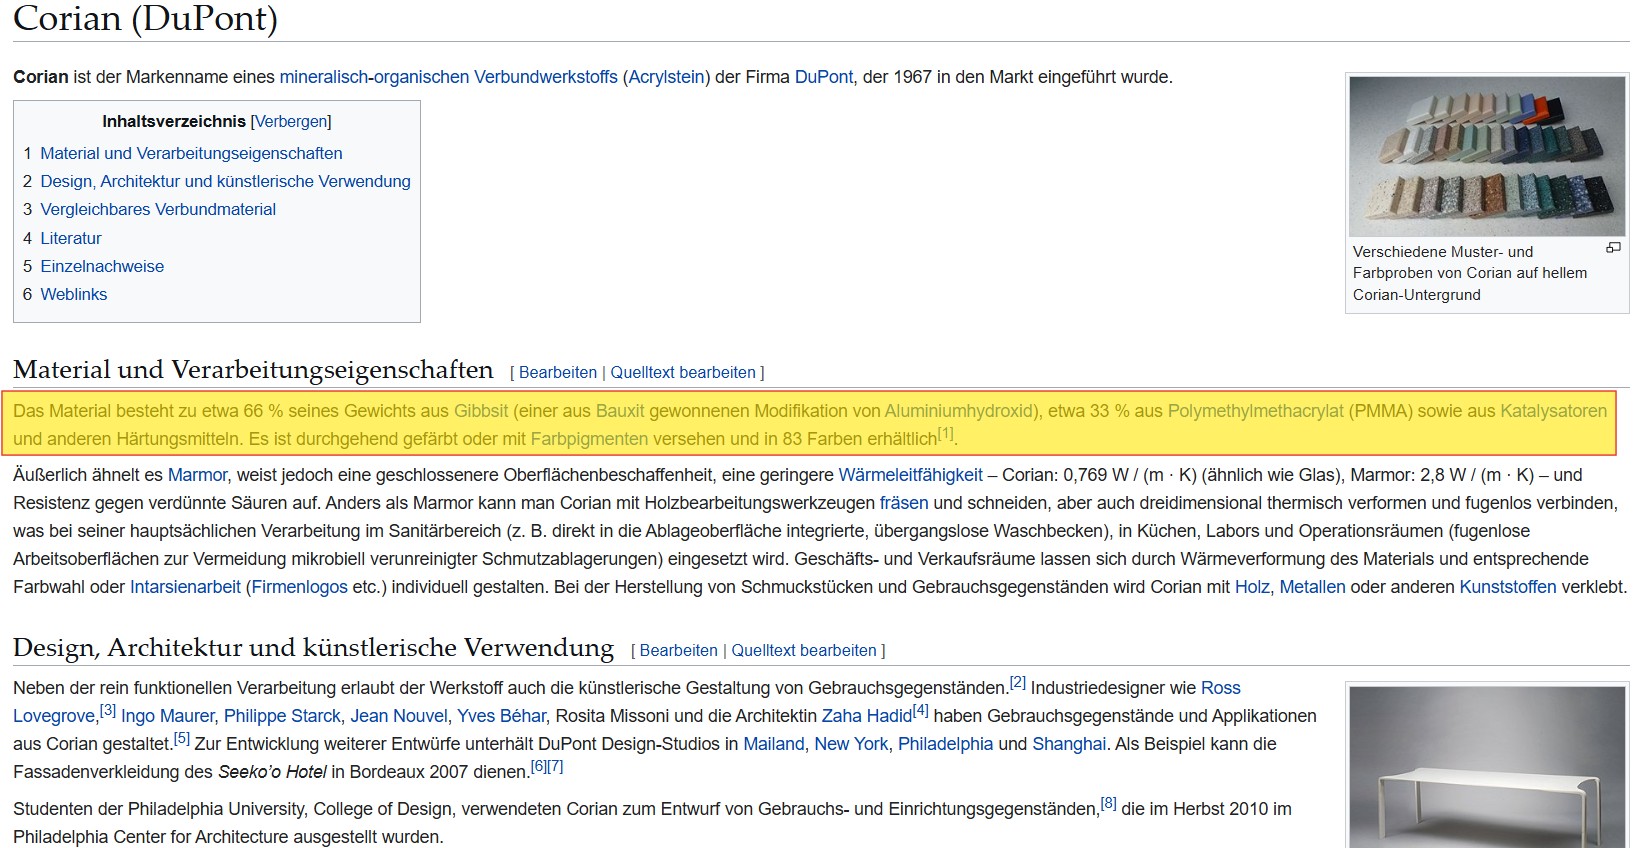
Task: Go to the Literatur contents entry
Action: pos(71,238)
